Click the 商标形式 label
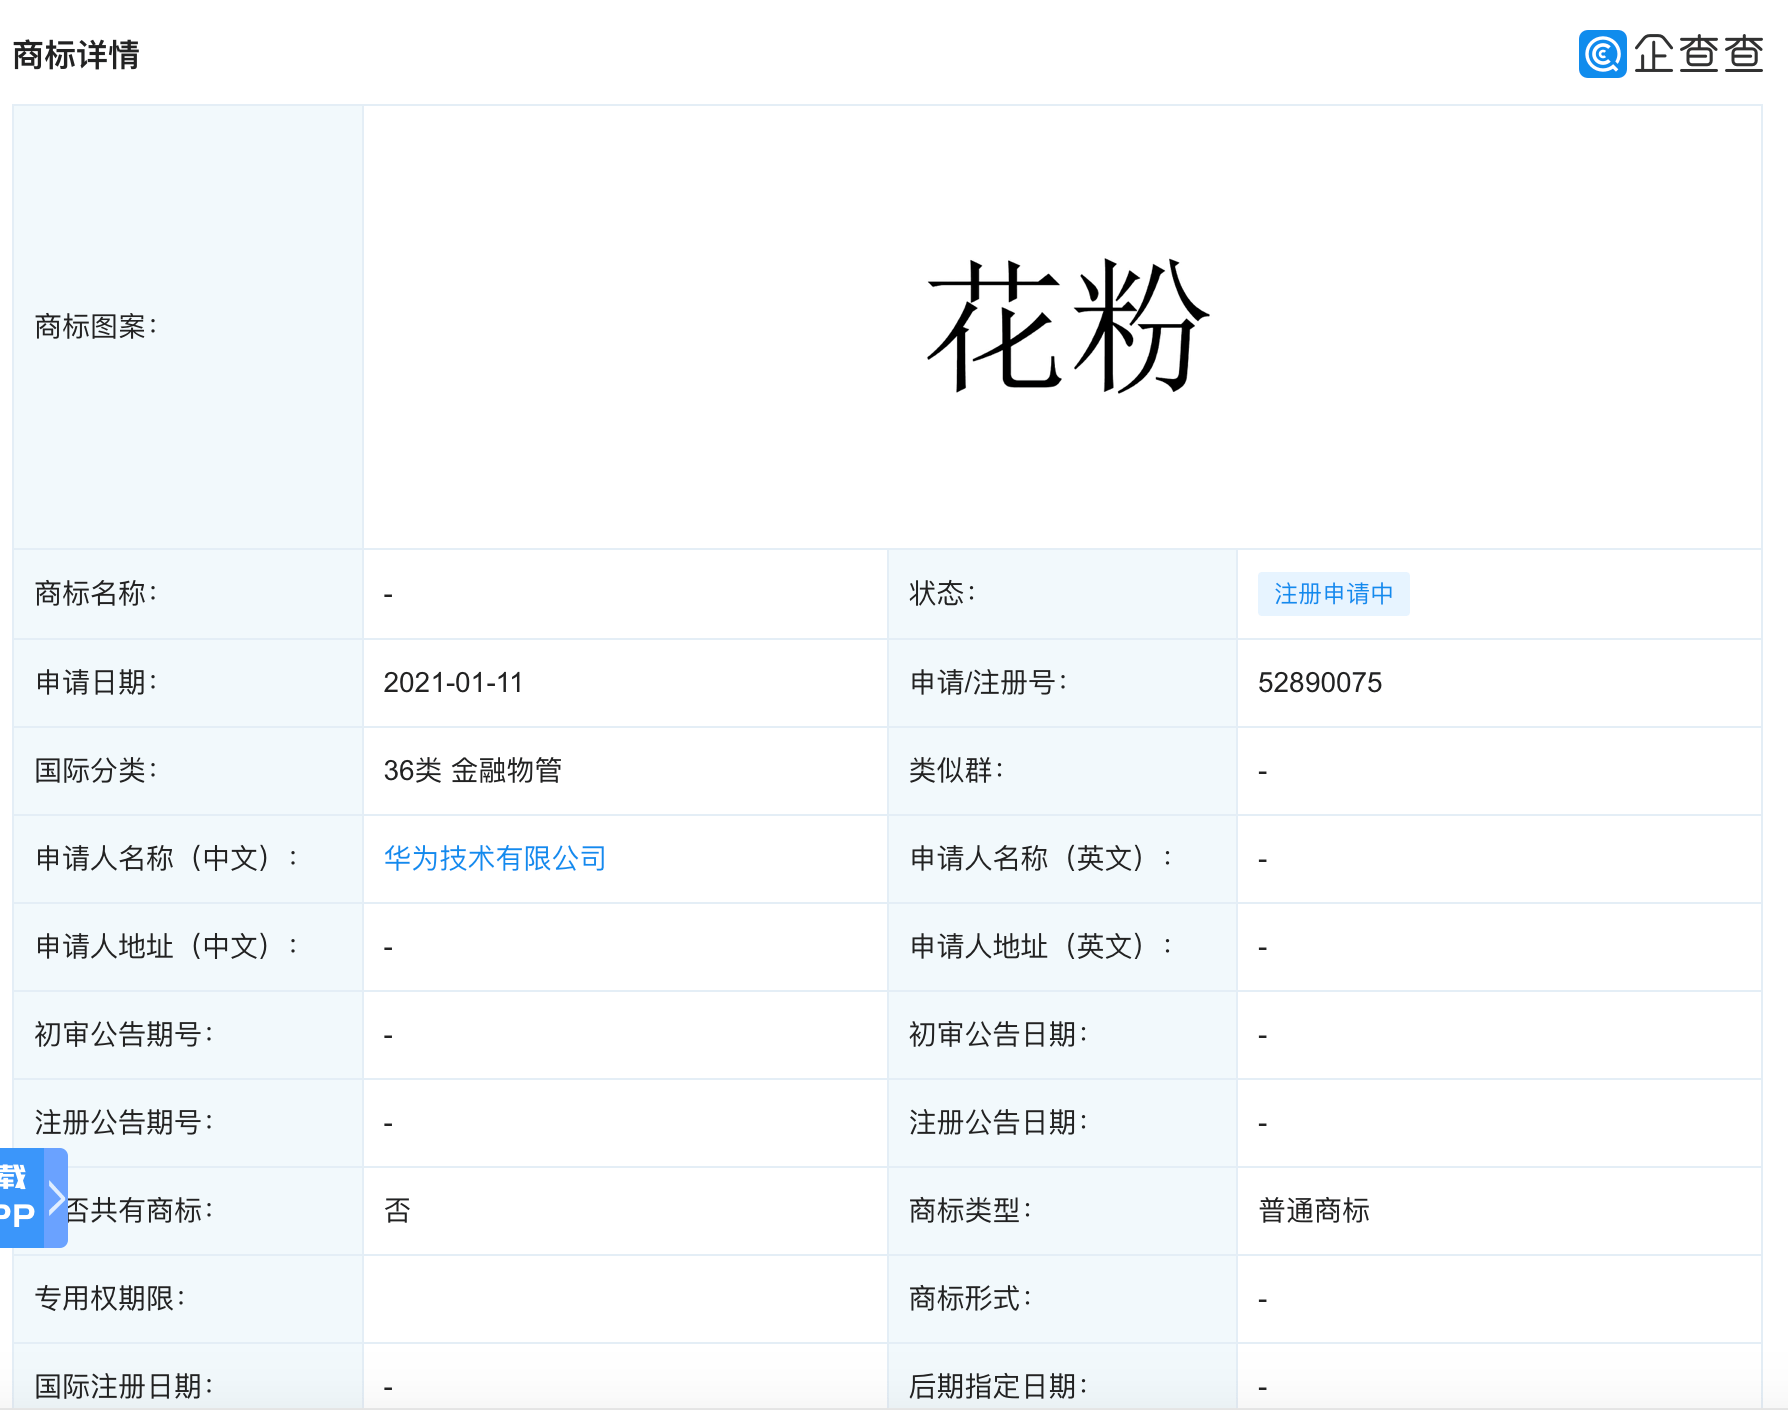 [971, 1299]
